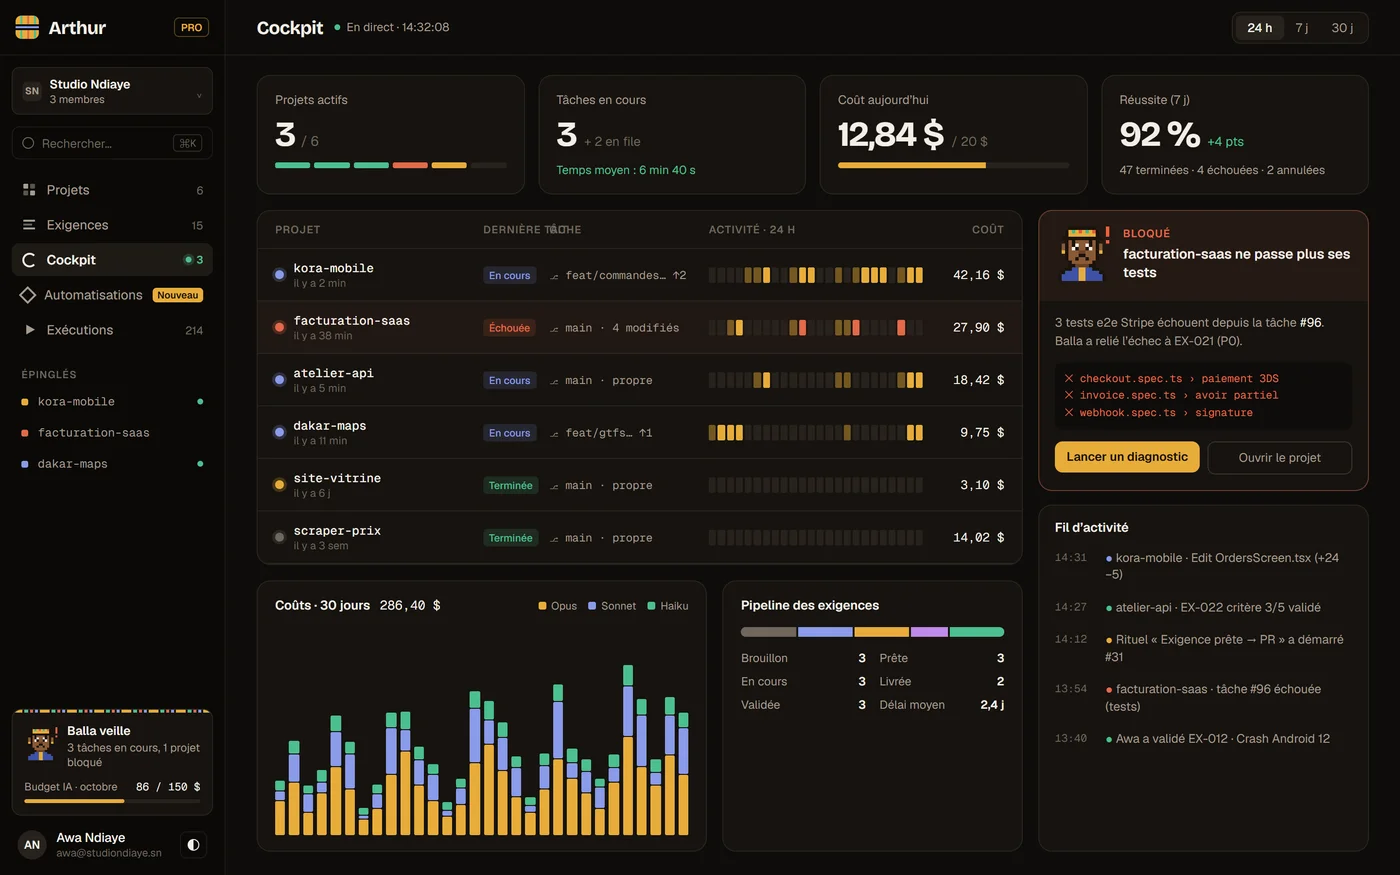Screen dimensions: 1400x875
Task: Click the scraper-prix project row name
Action: pyautogui.click(x=337, y=531)
